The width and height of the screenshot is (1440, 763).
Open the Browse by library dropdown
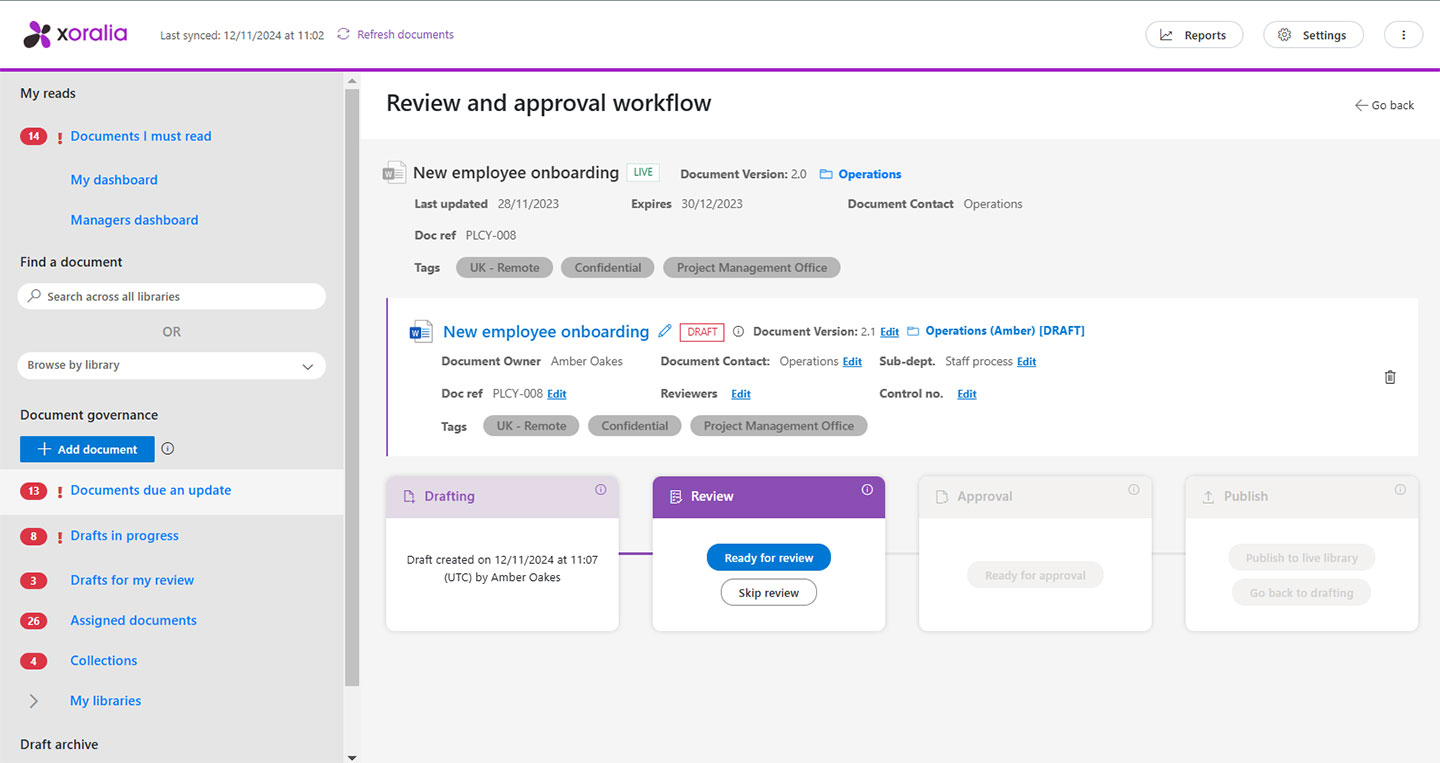[x=172, y=365]
